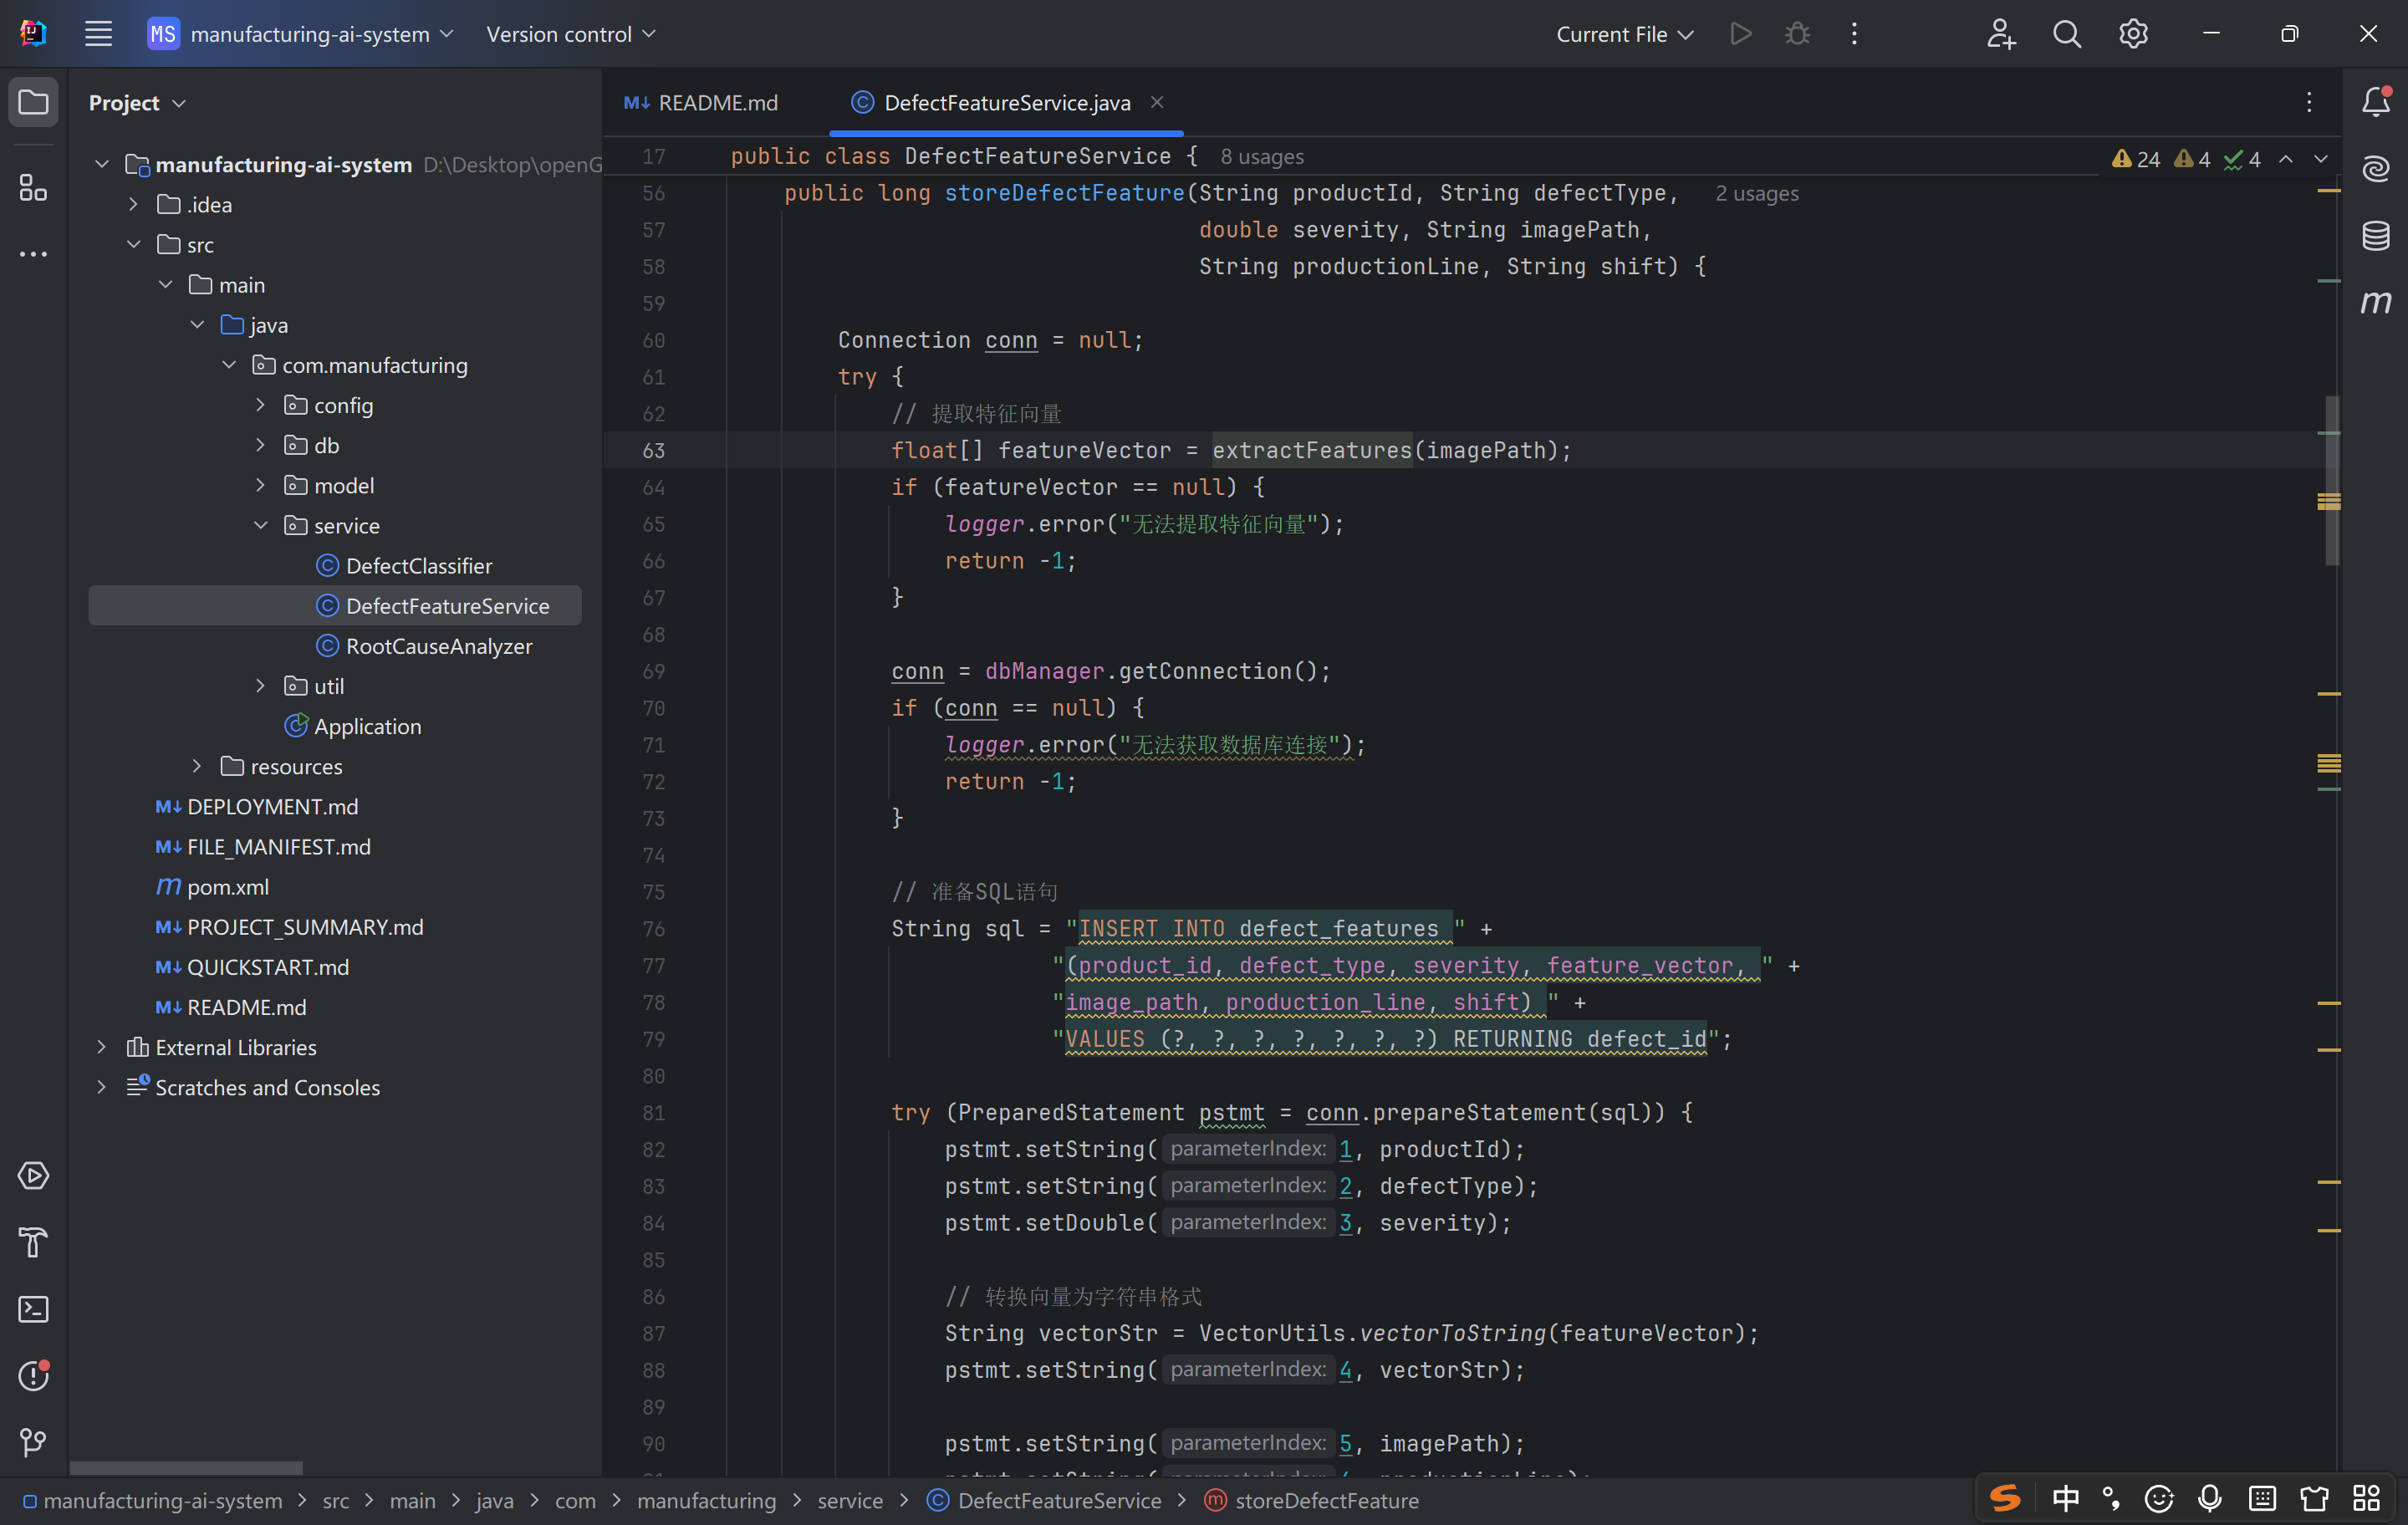The image size is (2408, 1525).
Task: Open the Maven tool window
Action: click(2375, 302)
